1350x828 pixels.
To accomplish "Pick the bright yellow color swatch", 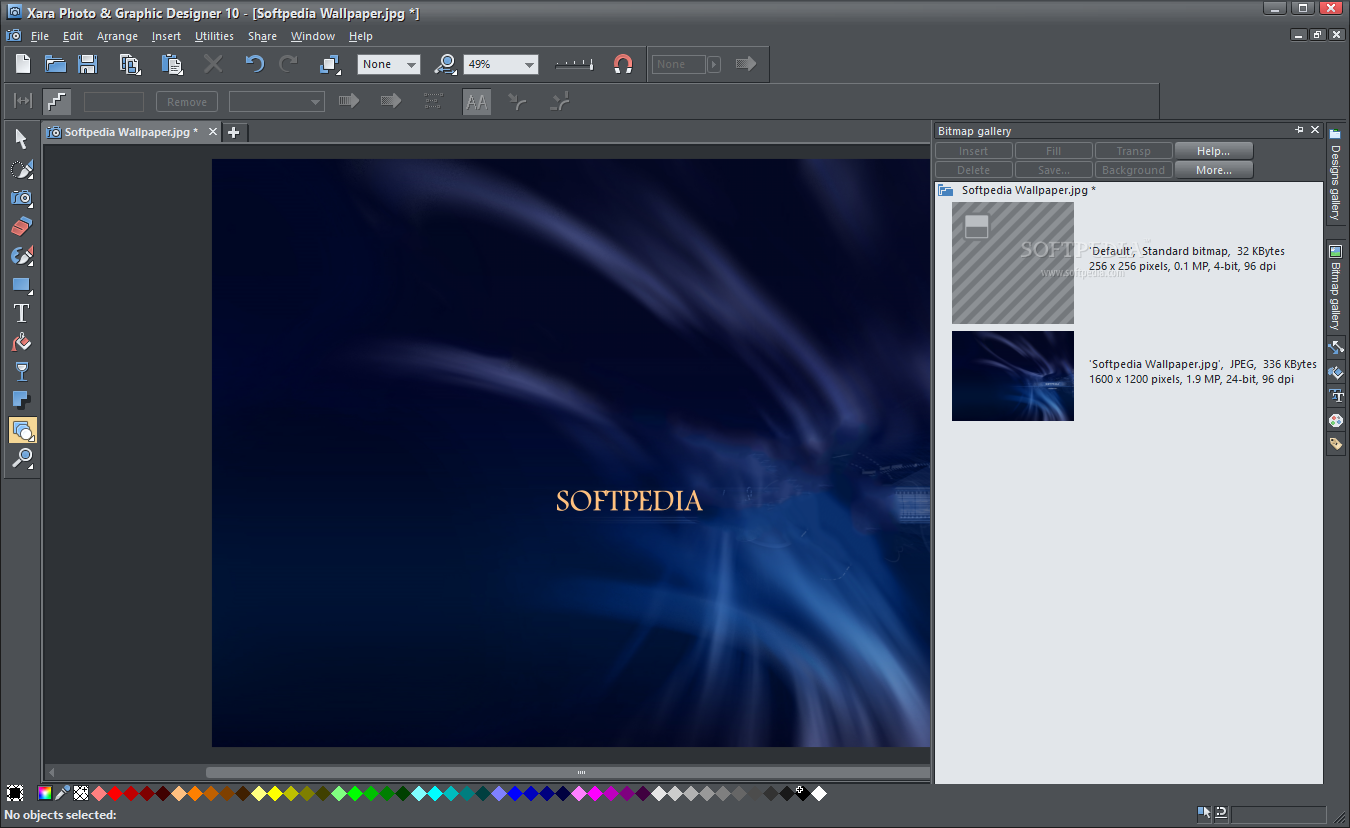I will [275, 794].
